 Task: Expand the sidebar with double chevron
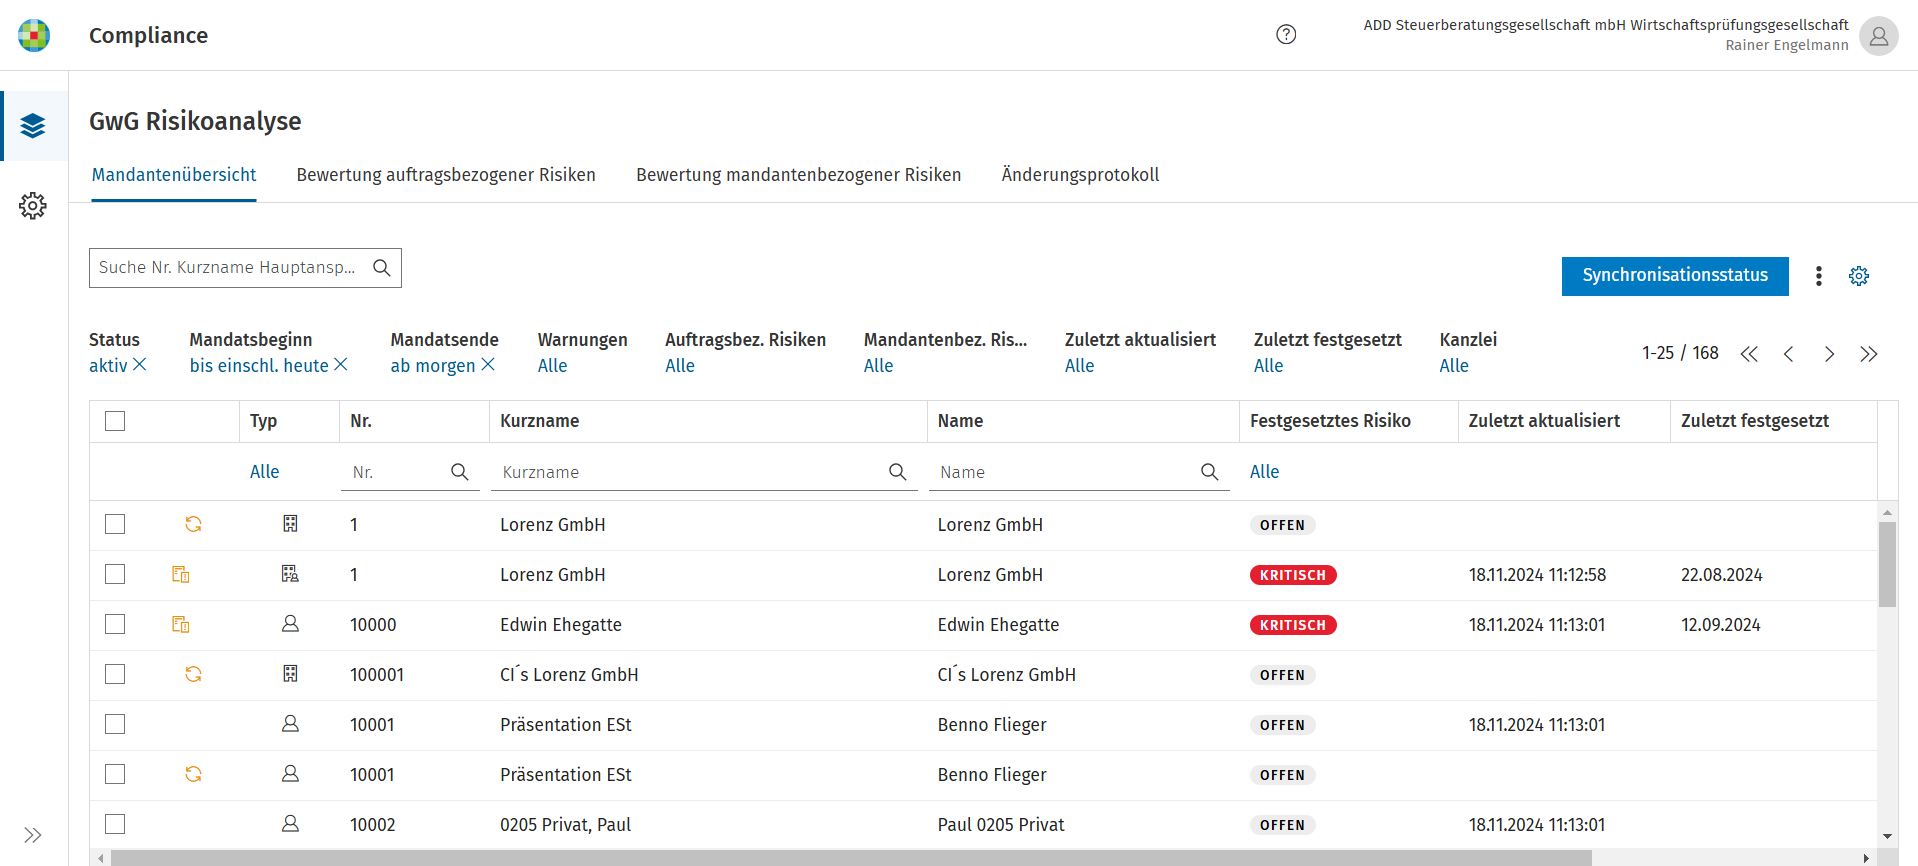coord(33,835)
